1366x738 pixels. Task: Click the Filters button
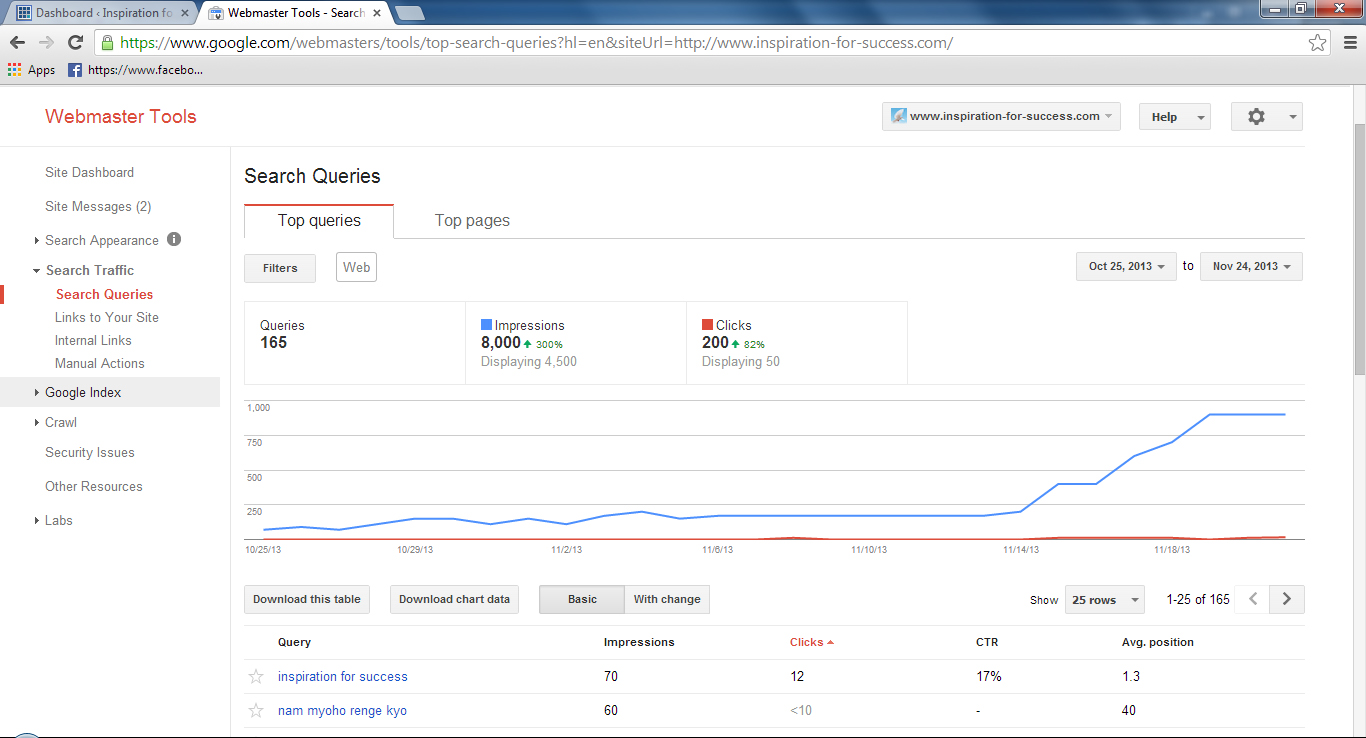click(280, 268)
